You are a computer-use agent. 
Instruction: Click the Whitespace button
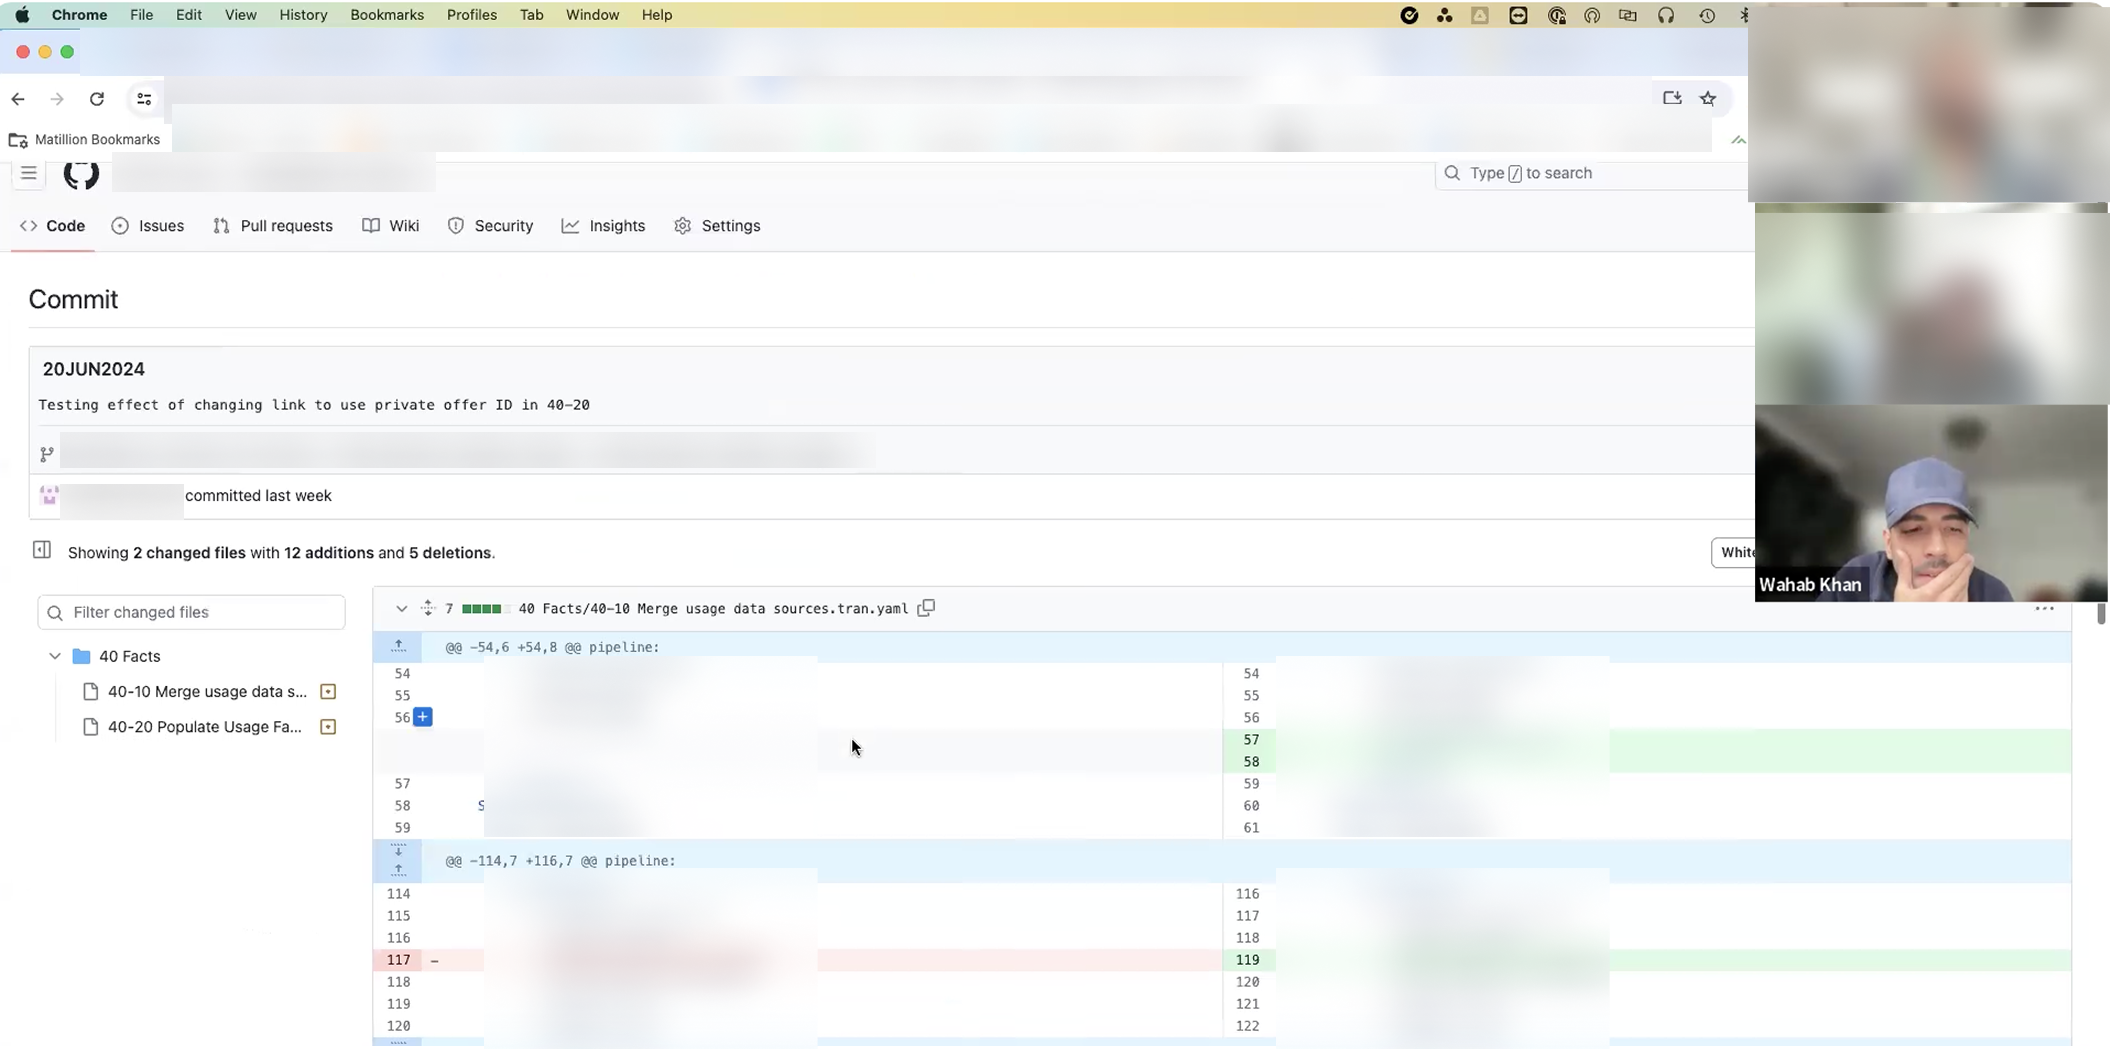pyautogui.click(x=1734, y=552)
